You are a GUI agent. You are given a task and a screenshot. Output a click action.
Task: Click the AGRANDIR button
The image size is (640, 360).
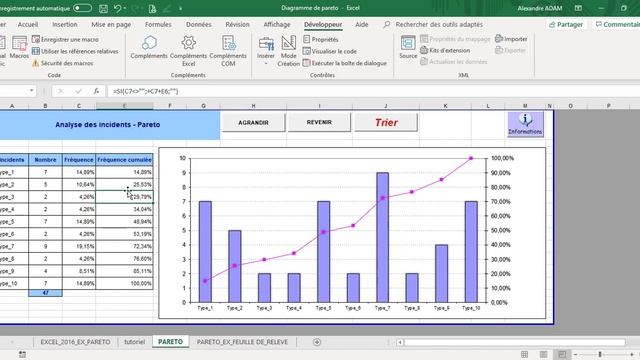(x=253, y=122)
